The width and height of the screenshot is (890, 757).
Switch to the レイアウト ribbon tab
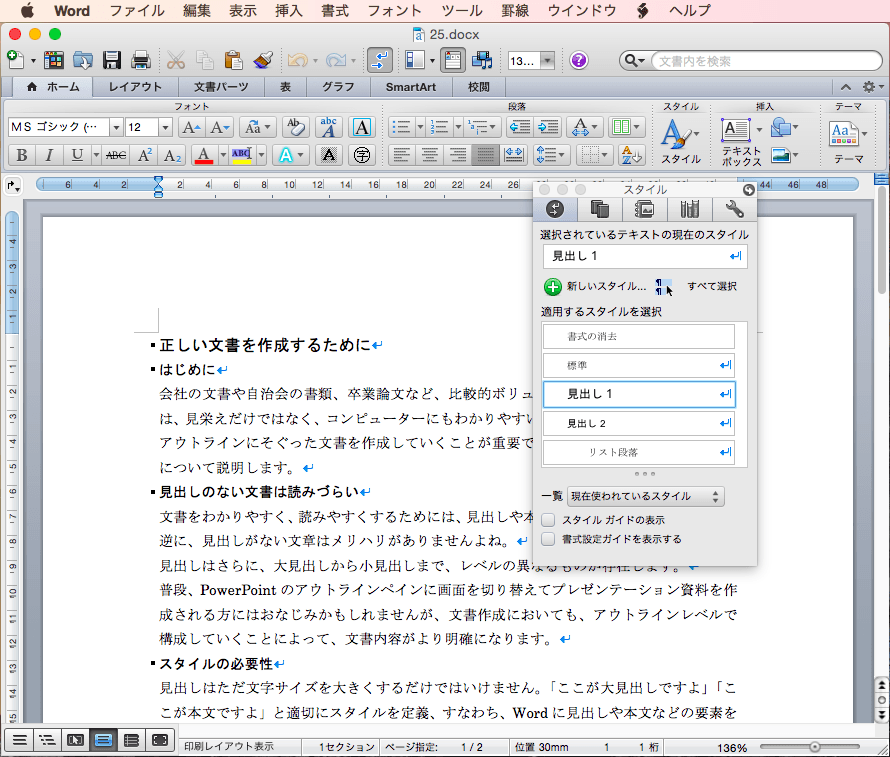[x=135, y=87]
